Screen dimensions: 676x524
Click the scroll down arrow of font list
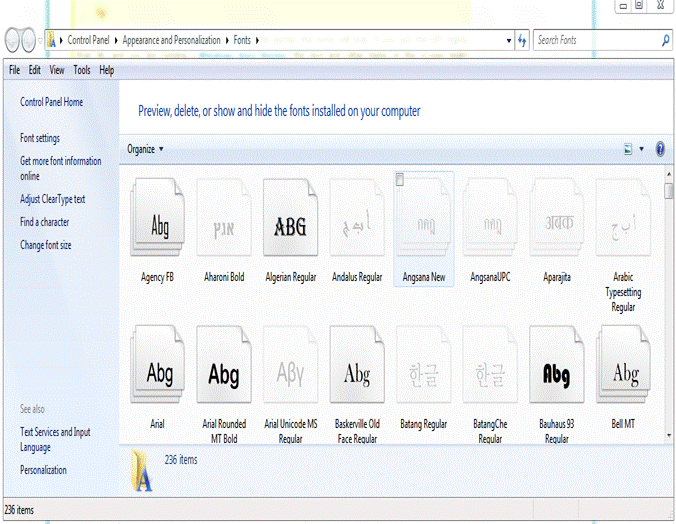click(x=669, y=436)
